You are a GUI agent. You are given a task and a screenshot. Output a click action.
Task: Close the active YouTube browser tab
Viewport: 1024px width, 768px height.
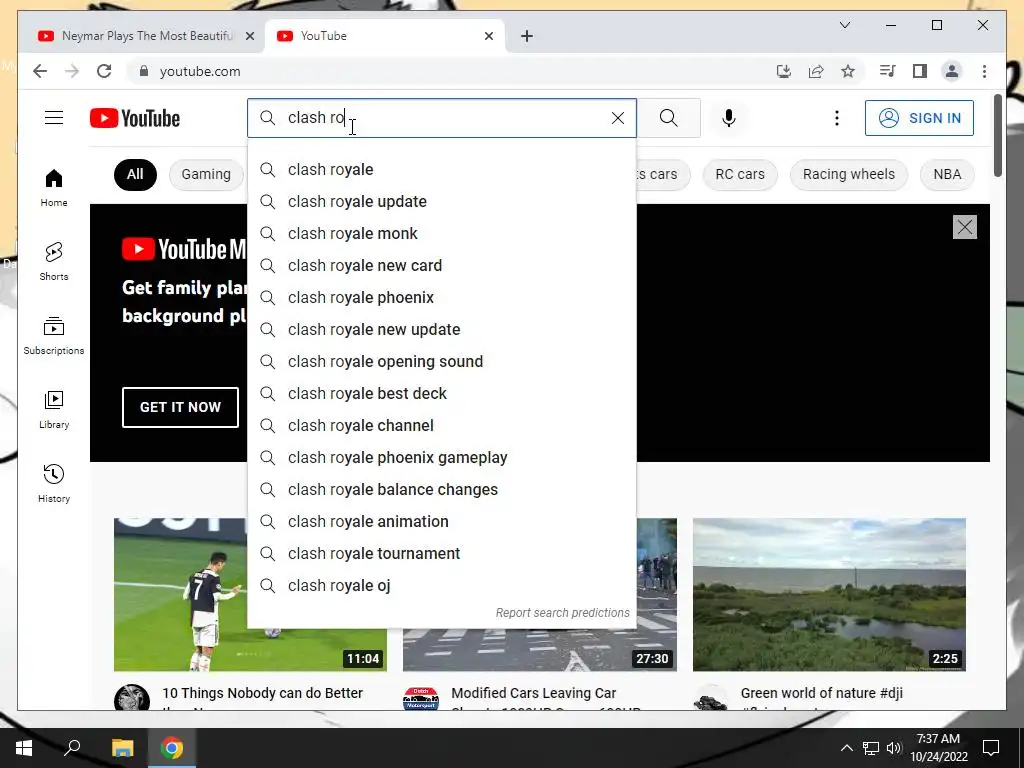tap(488, 36)
